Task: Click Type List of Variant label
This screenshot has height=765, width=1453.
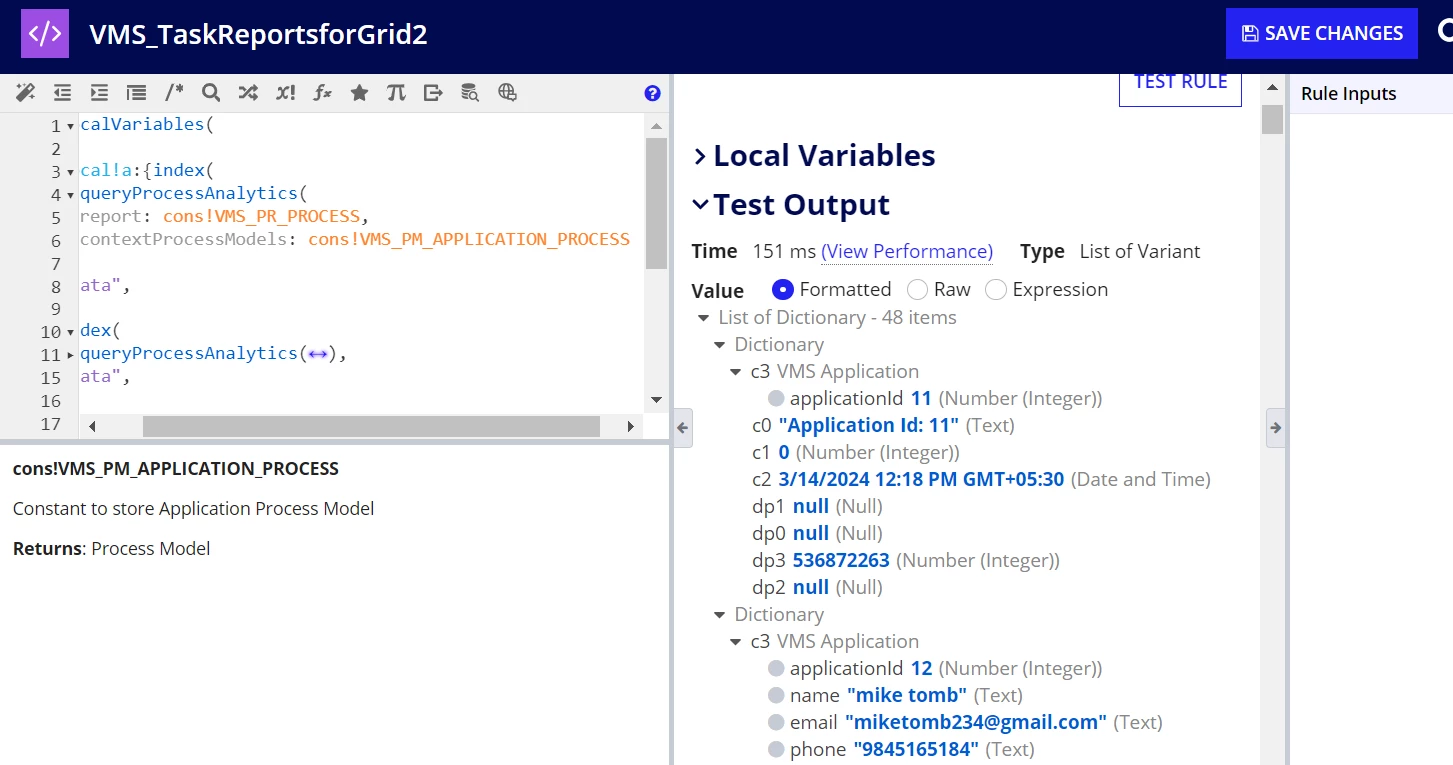Action: click(x=1110, y=252)
